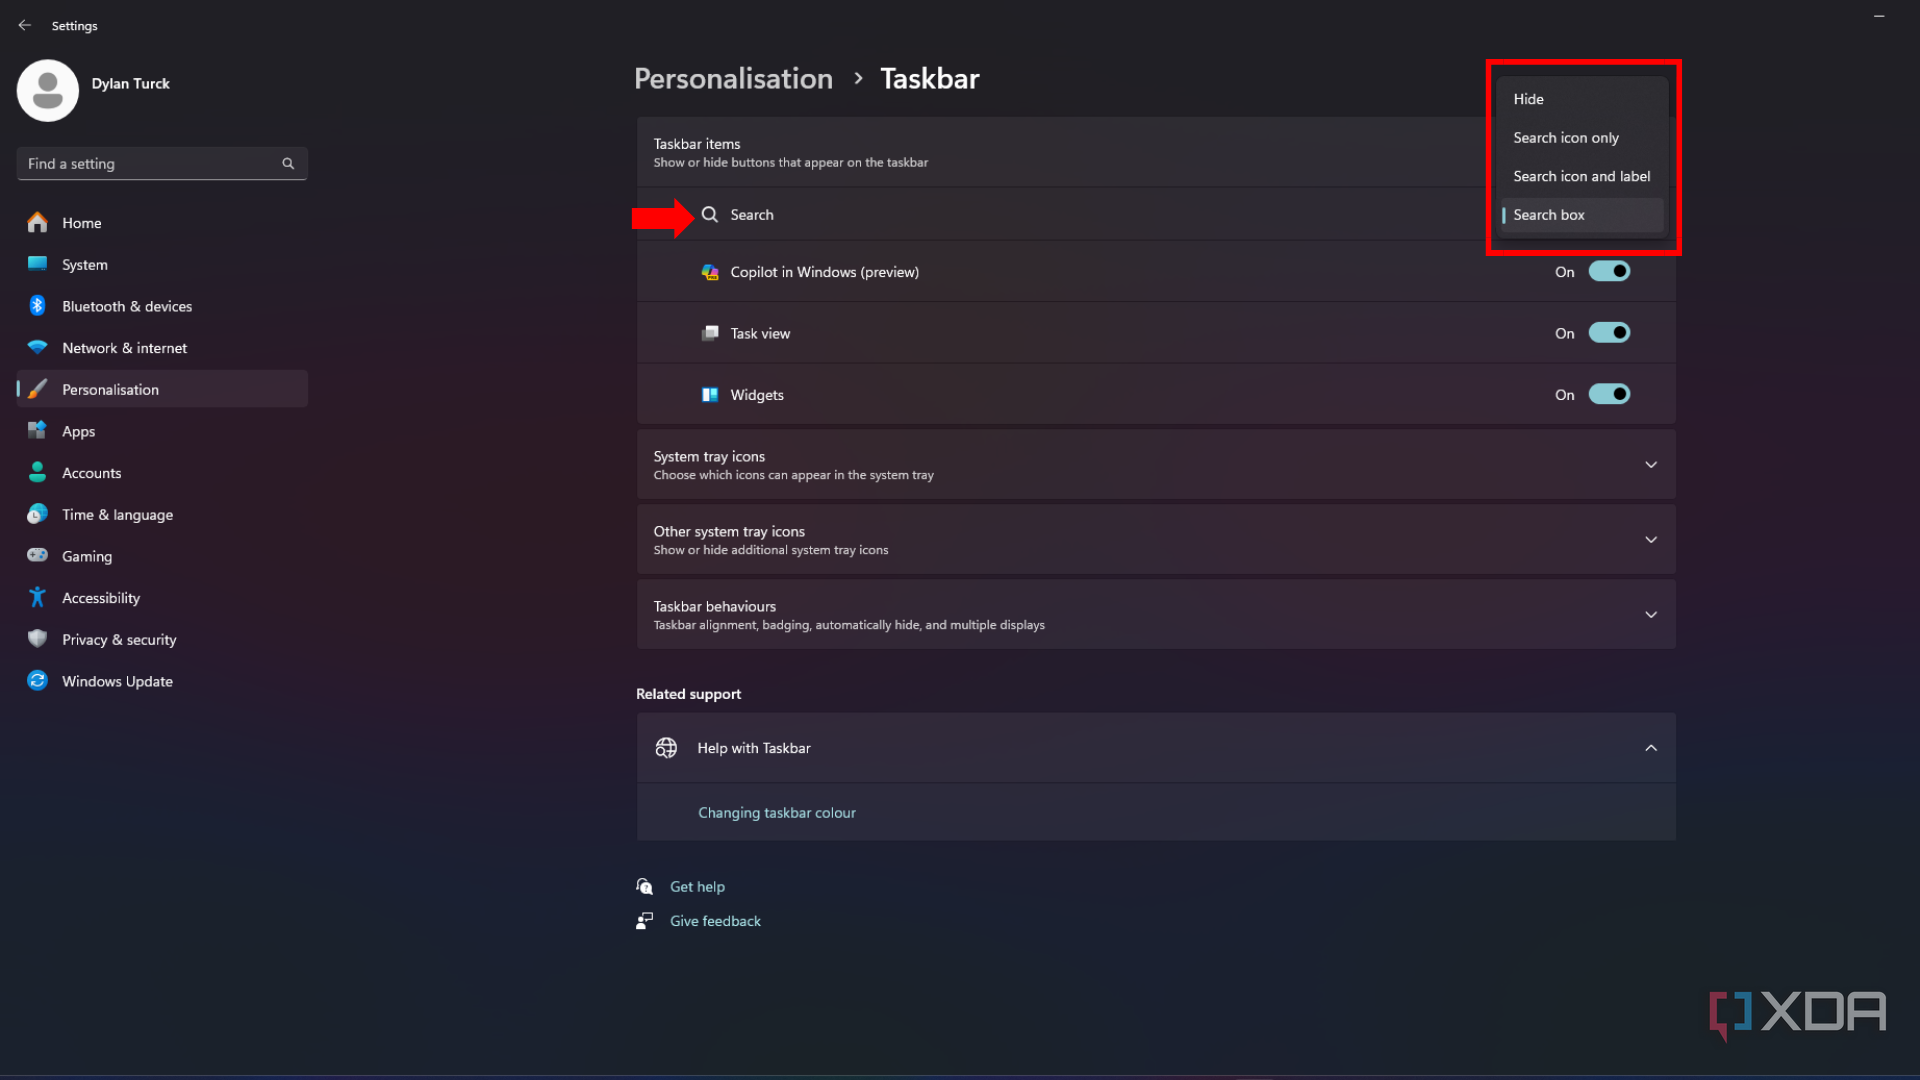1920x1080 pixels.
Task: Toggle Widgets off
Action: 1609,394
